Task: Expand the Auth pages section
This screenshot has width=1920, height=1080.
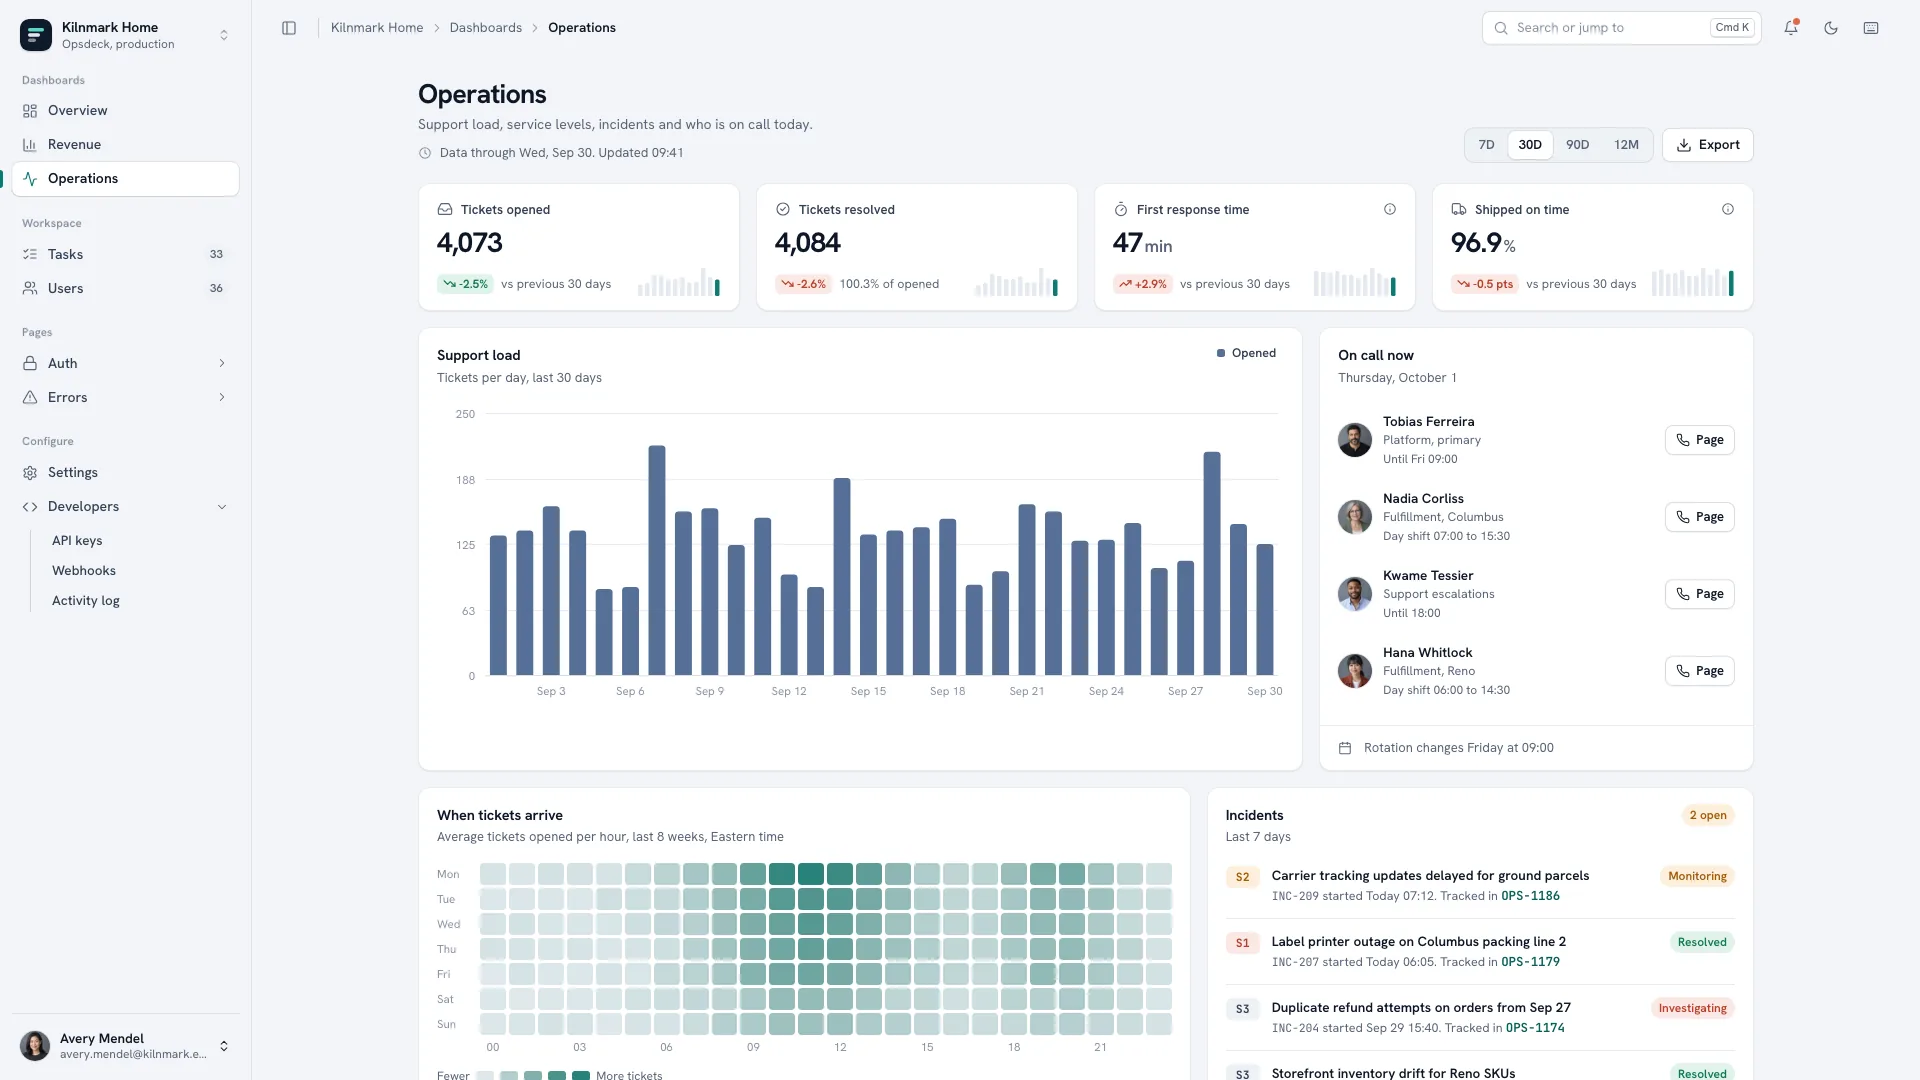Action: [126, 364]
